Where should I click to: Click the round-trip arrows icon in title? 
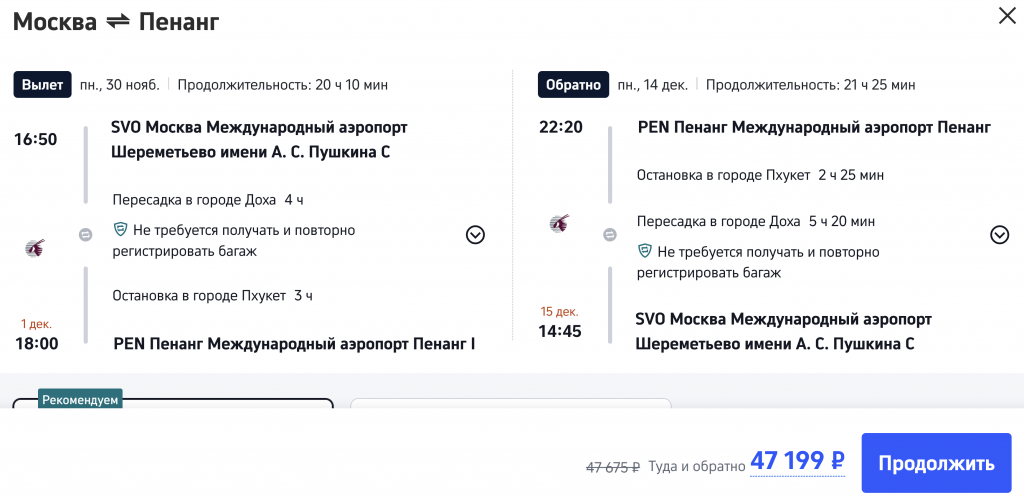coord(117,21)
